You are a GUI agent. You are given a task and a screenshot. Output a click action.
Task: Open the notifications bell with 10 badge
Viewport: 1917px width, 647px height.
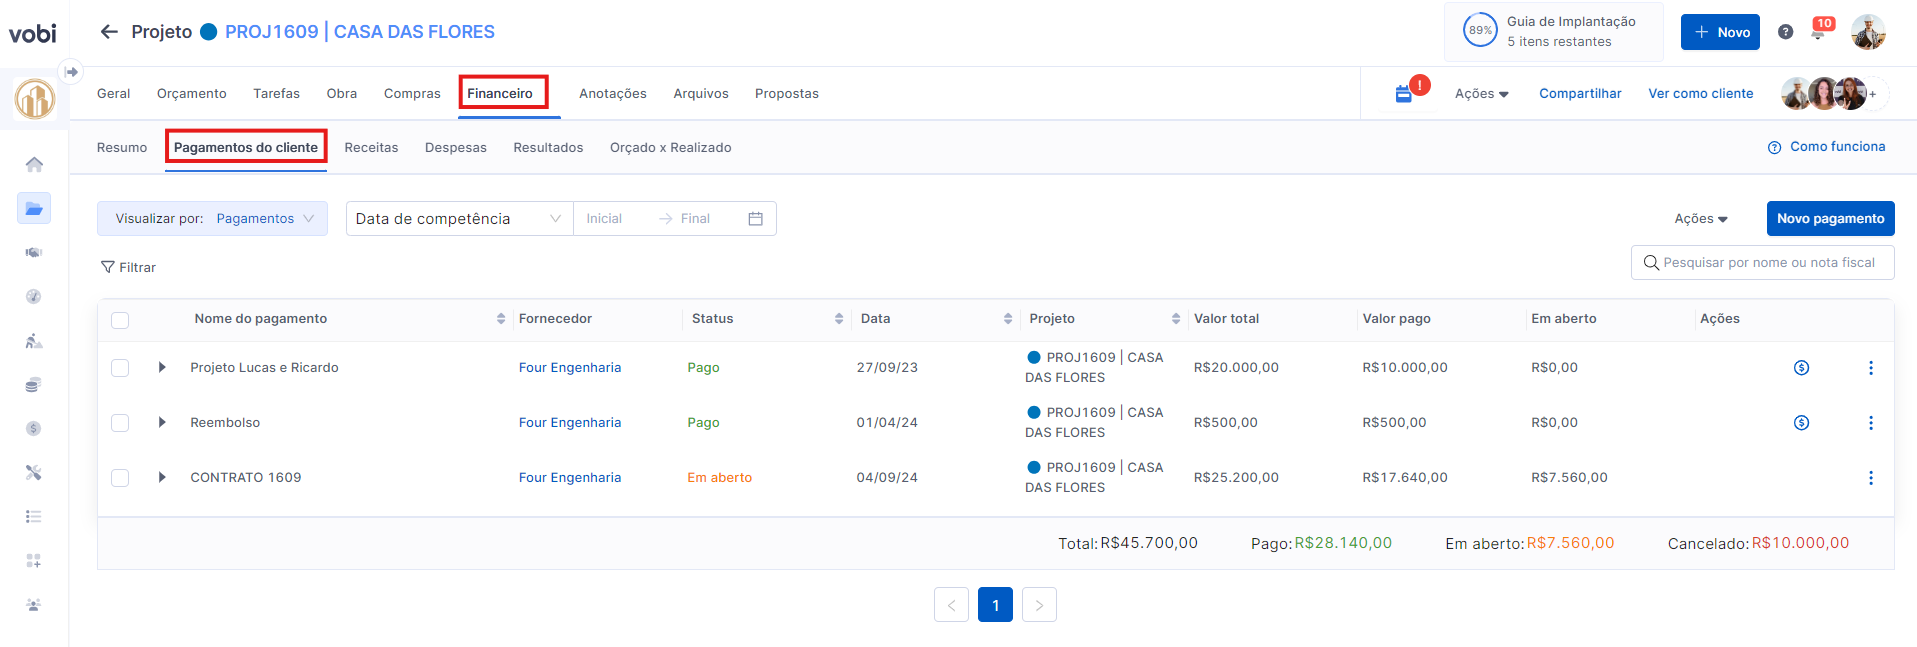pyautogui.click(x=1819, y=31)
